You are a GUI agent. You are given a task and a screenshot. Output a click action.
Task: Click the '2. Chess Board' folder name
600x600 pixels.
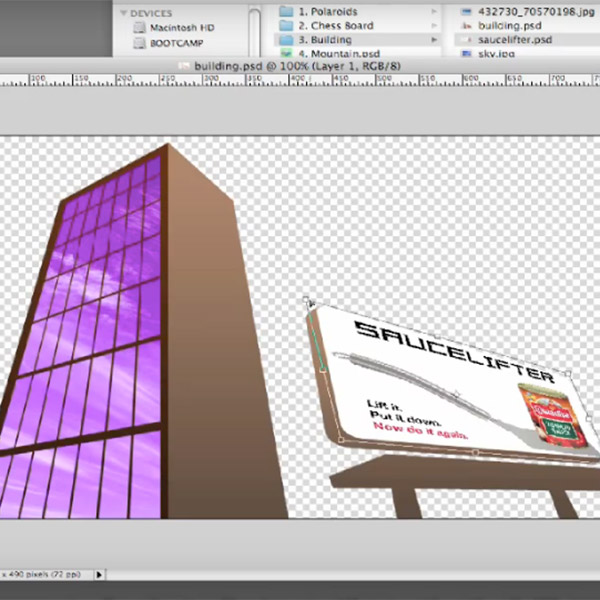coord(336,26)
